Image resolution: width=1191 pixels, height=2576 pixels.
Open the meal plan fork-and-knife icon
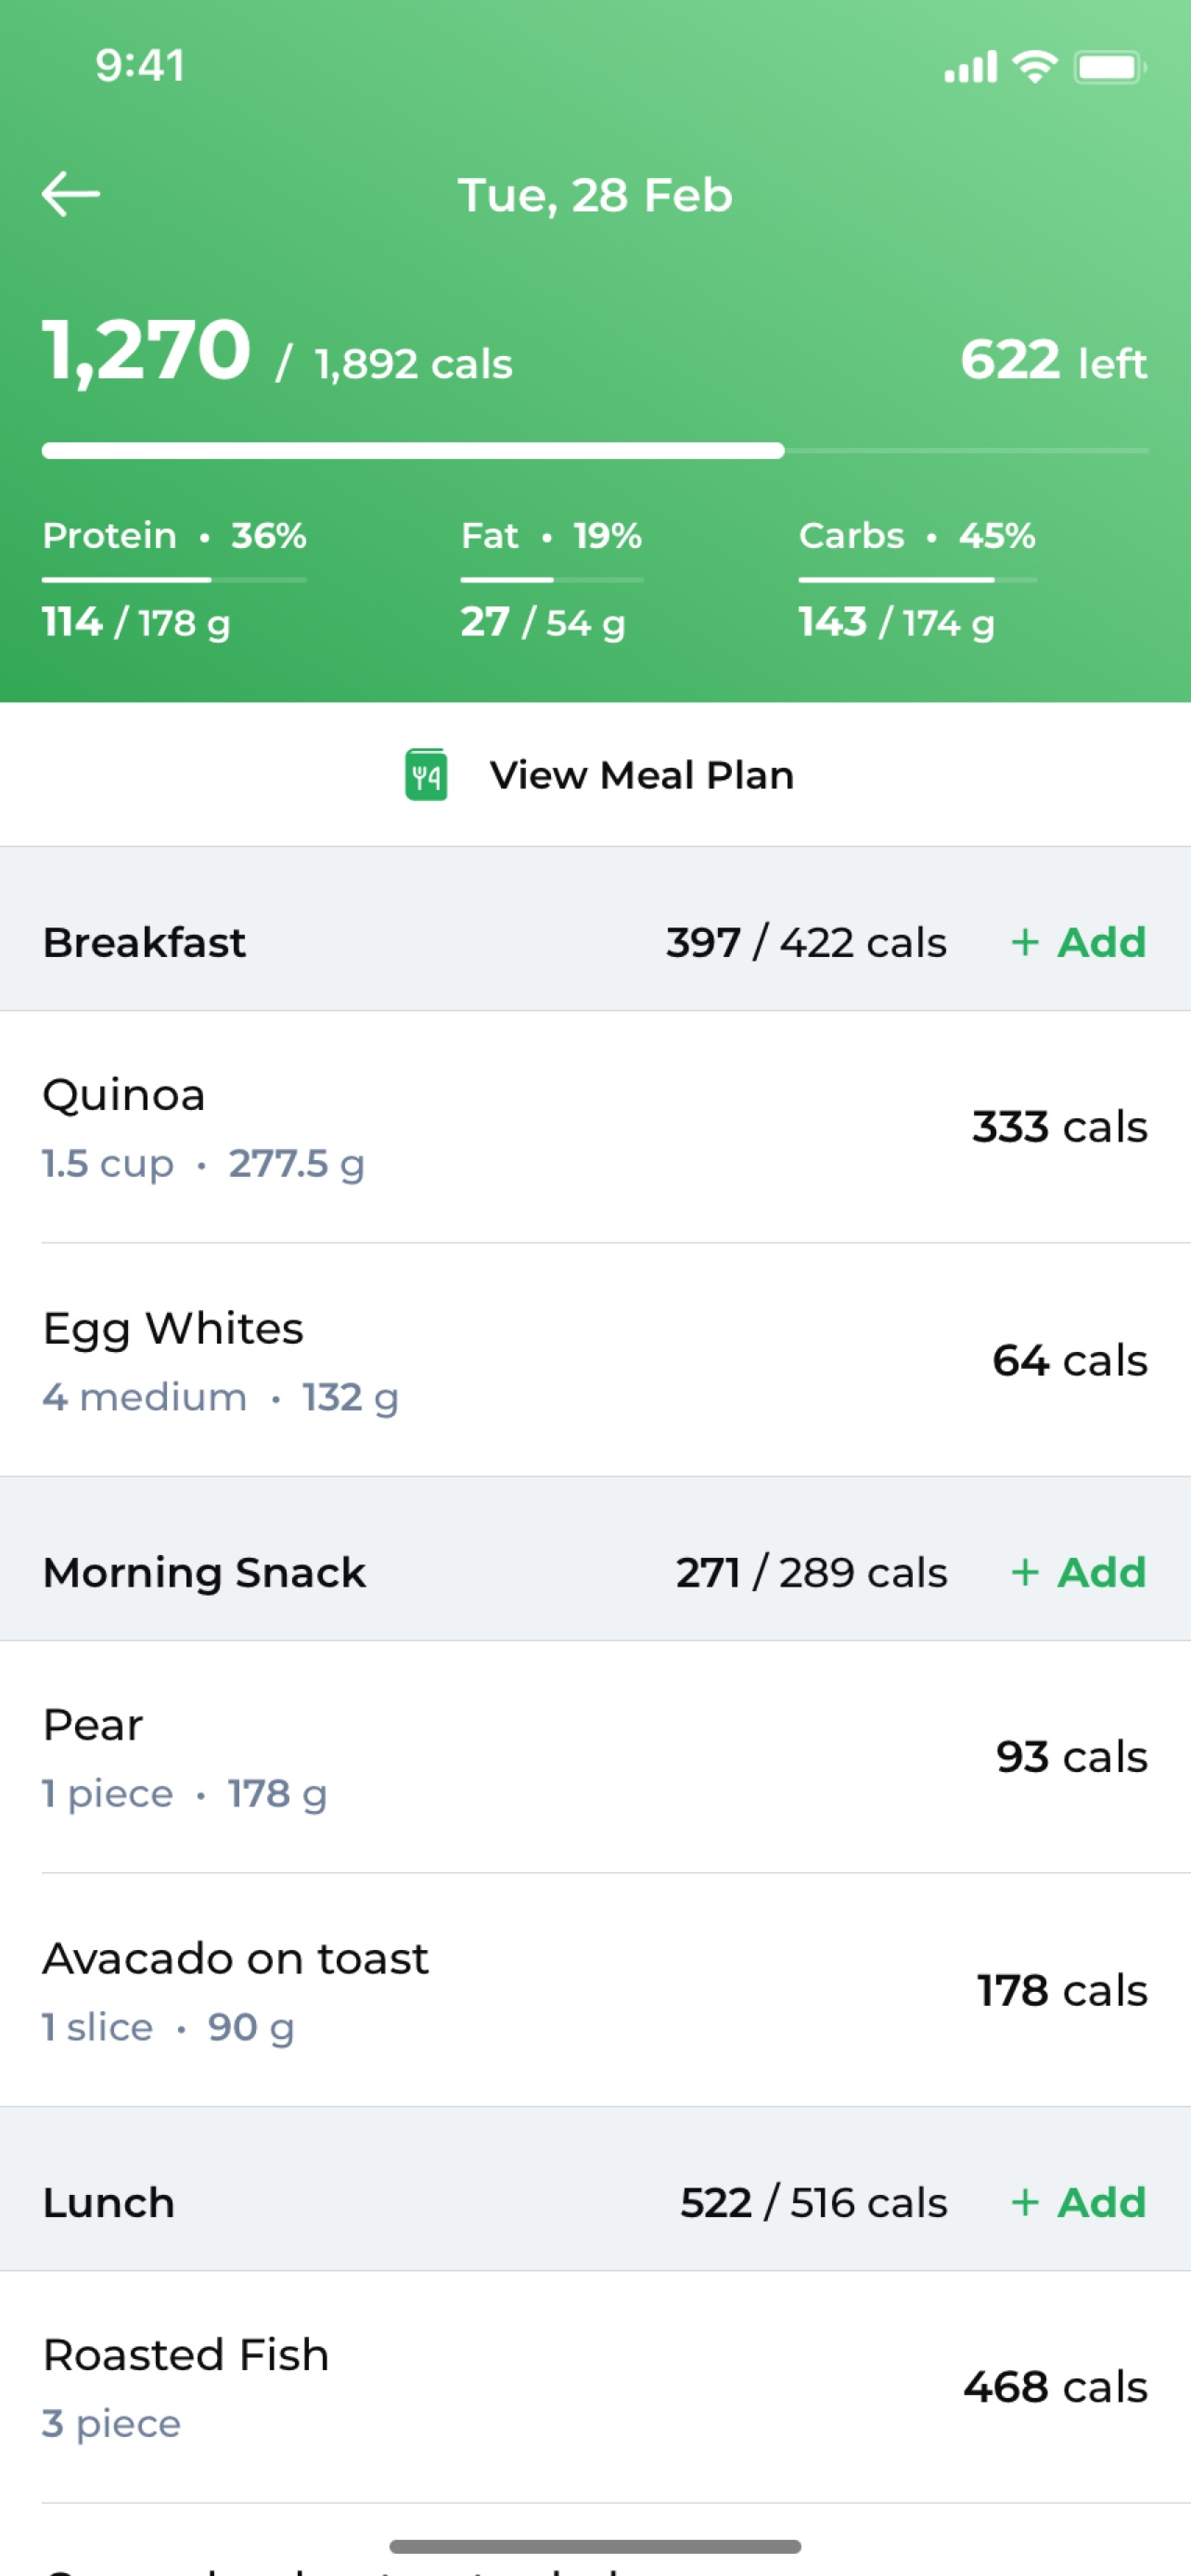[426, 775]
